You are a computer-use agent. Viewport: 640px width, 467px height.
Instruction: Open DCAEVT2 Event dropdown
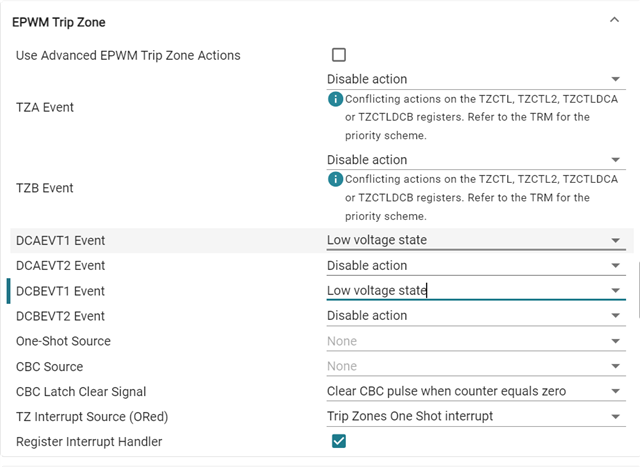(475, 265)
